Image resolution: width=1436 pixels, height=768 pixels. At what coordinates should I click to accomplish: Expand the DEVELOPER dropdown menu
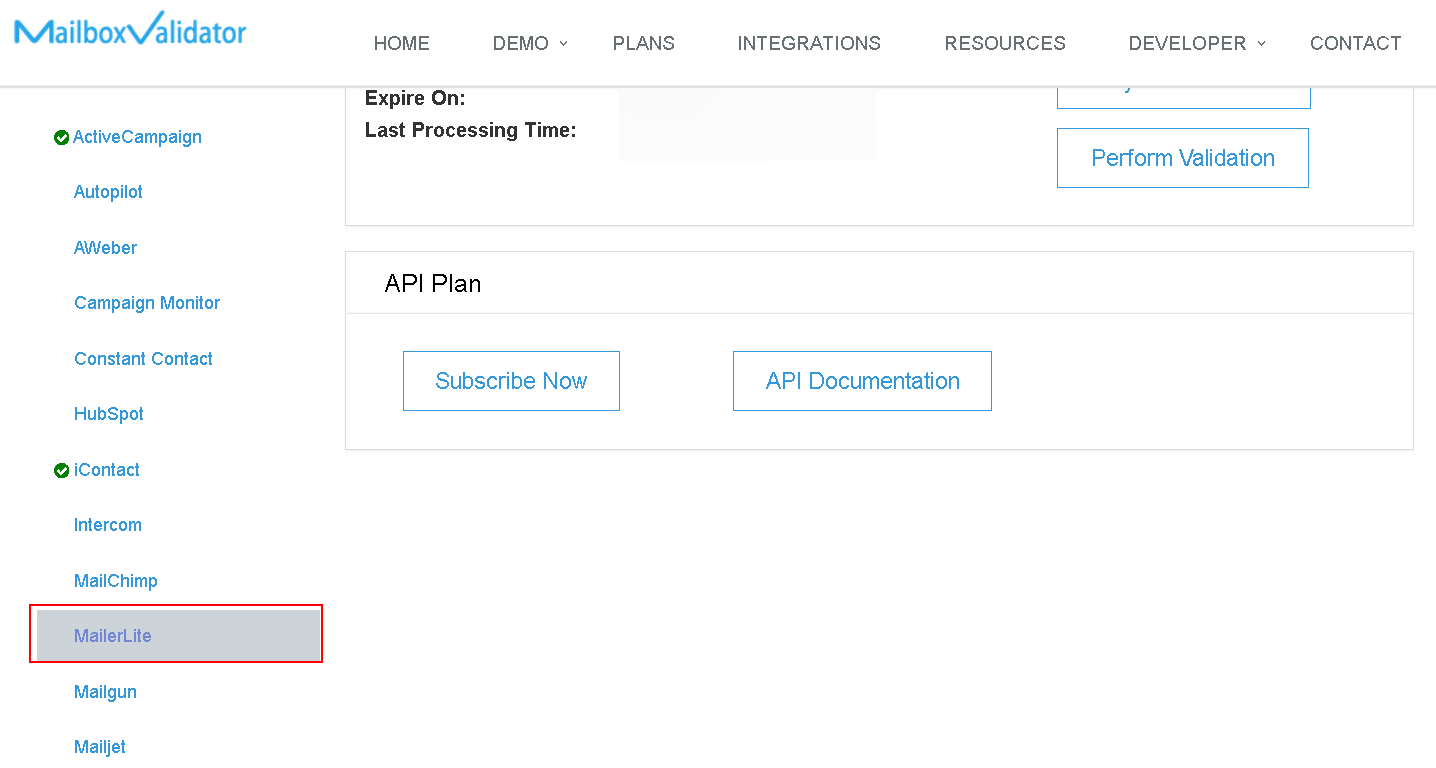click(1188, 43)
